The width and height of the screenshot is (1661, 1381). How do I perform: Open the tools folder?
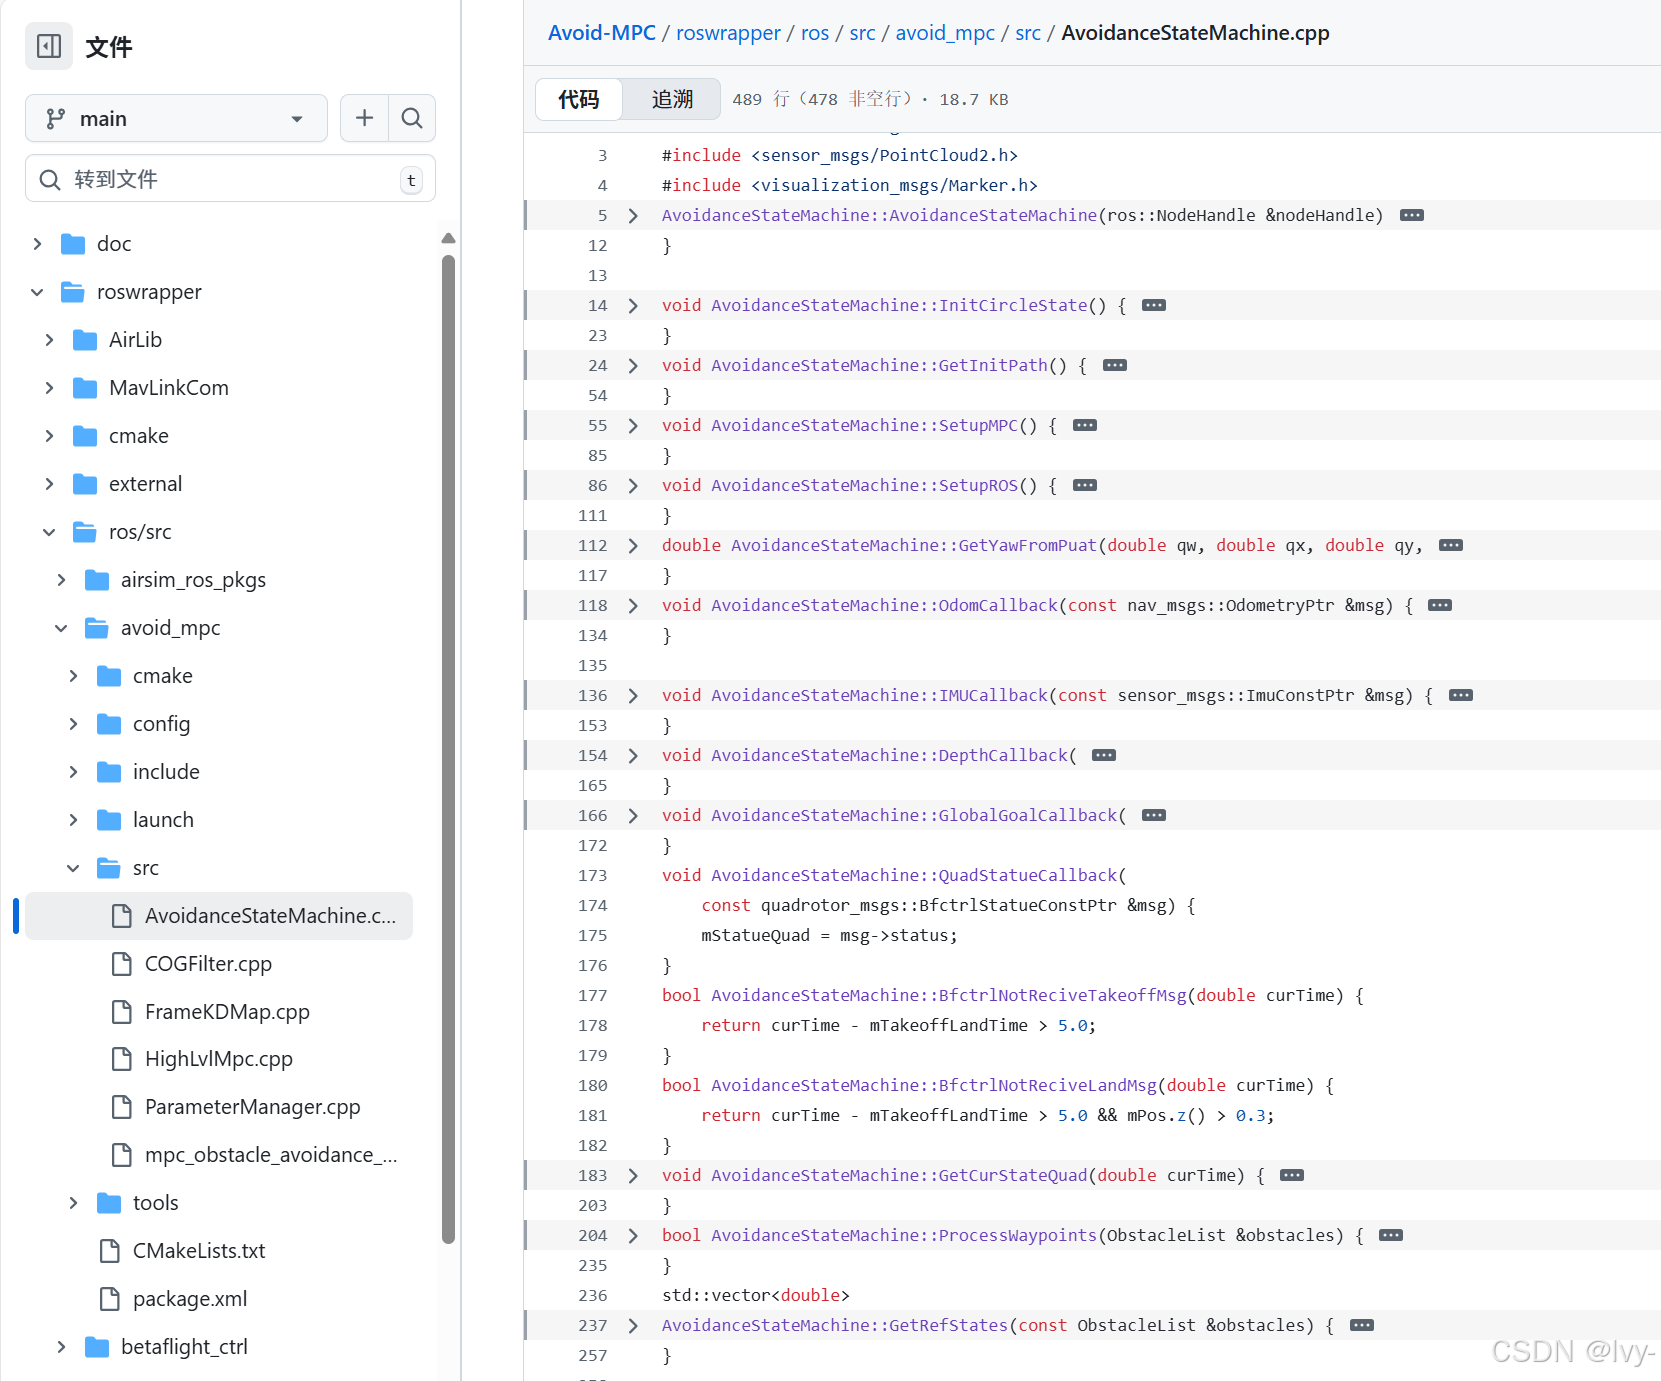[155, 1203]
